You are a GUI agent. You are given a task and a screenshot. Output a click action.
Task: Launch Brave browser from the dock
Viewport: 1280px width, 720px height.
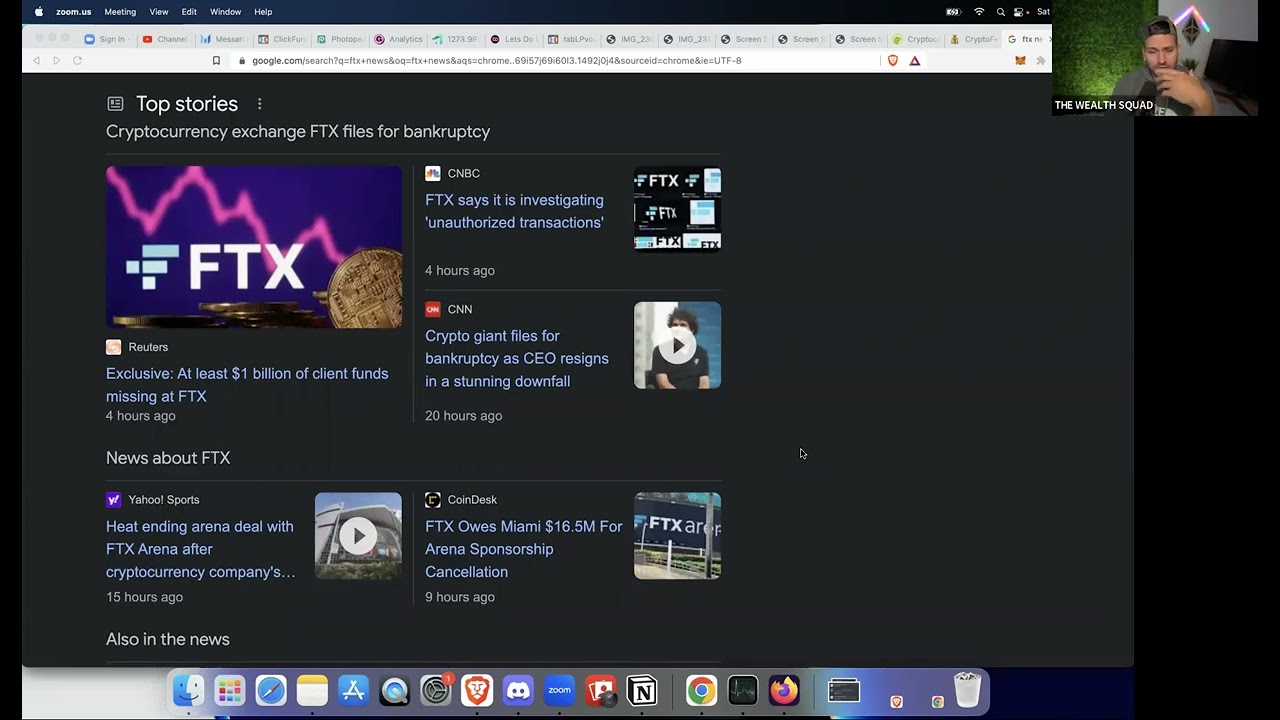(477, 691)
